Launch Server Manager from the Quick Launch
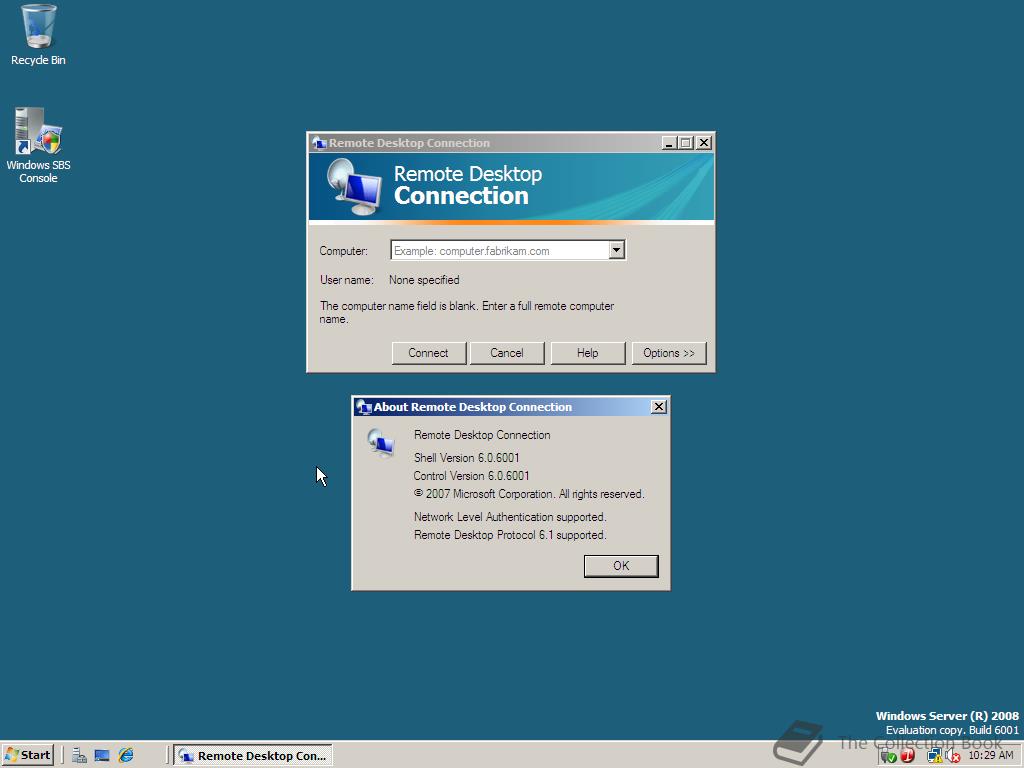Viewport: 1024px width, 768px height. 79,756
